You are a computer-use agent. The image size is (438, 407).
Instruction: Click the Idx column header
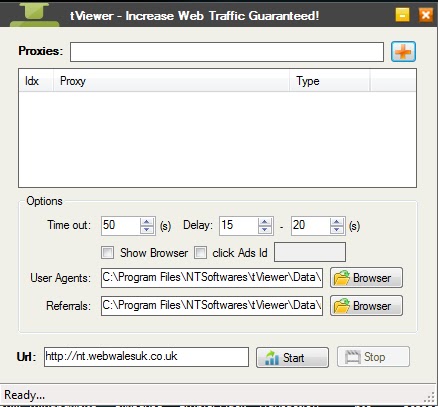tap(36, 81)
